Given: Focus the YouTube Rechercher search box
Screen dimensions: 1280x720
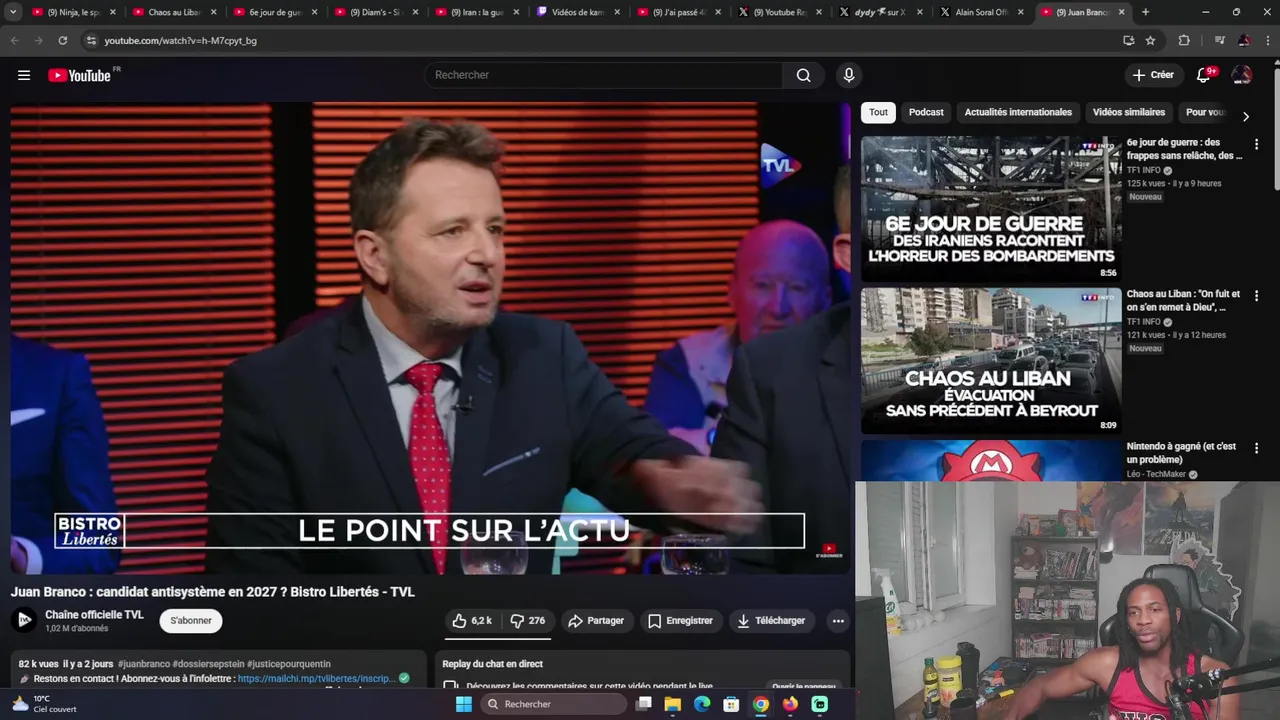Looking at the screenshot, I should pyautogui.click(x=603, y=75).
